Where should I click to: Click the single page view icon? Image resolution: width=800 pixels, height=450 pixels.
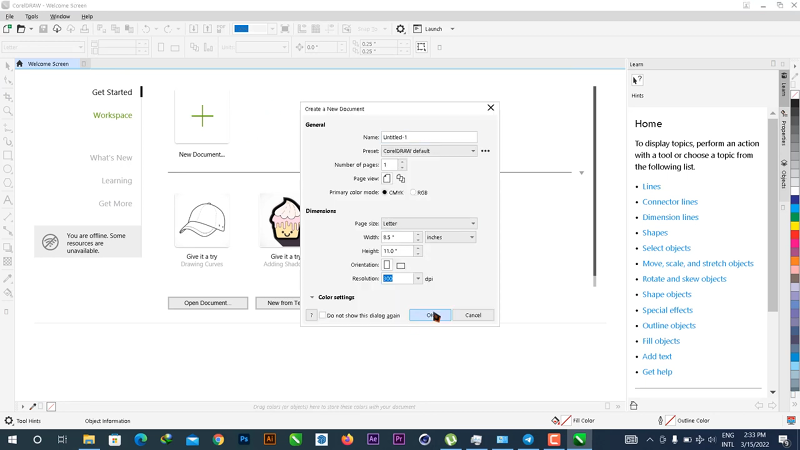(387, 179)
